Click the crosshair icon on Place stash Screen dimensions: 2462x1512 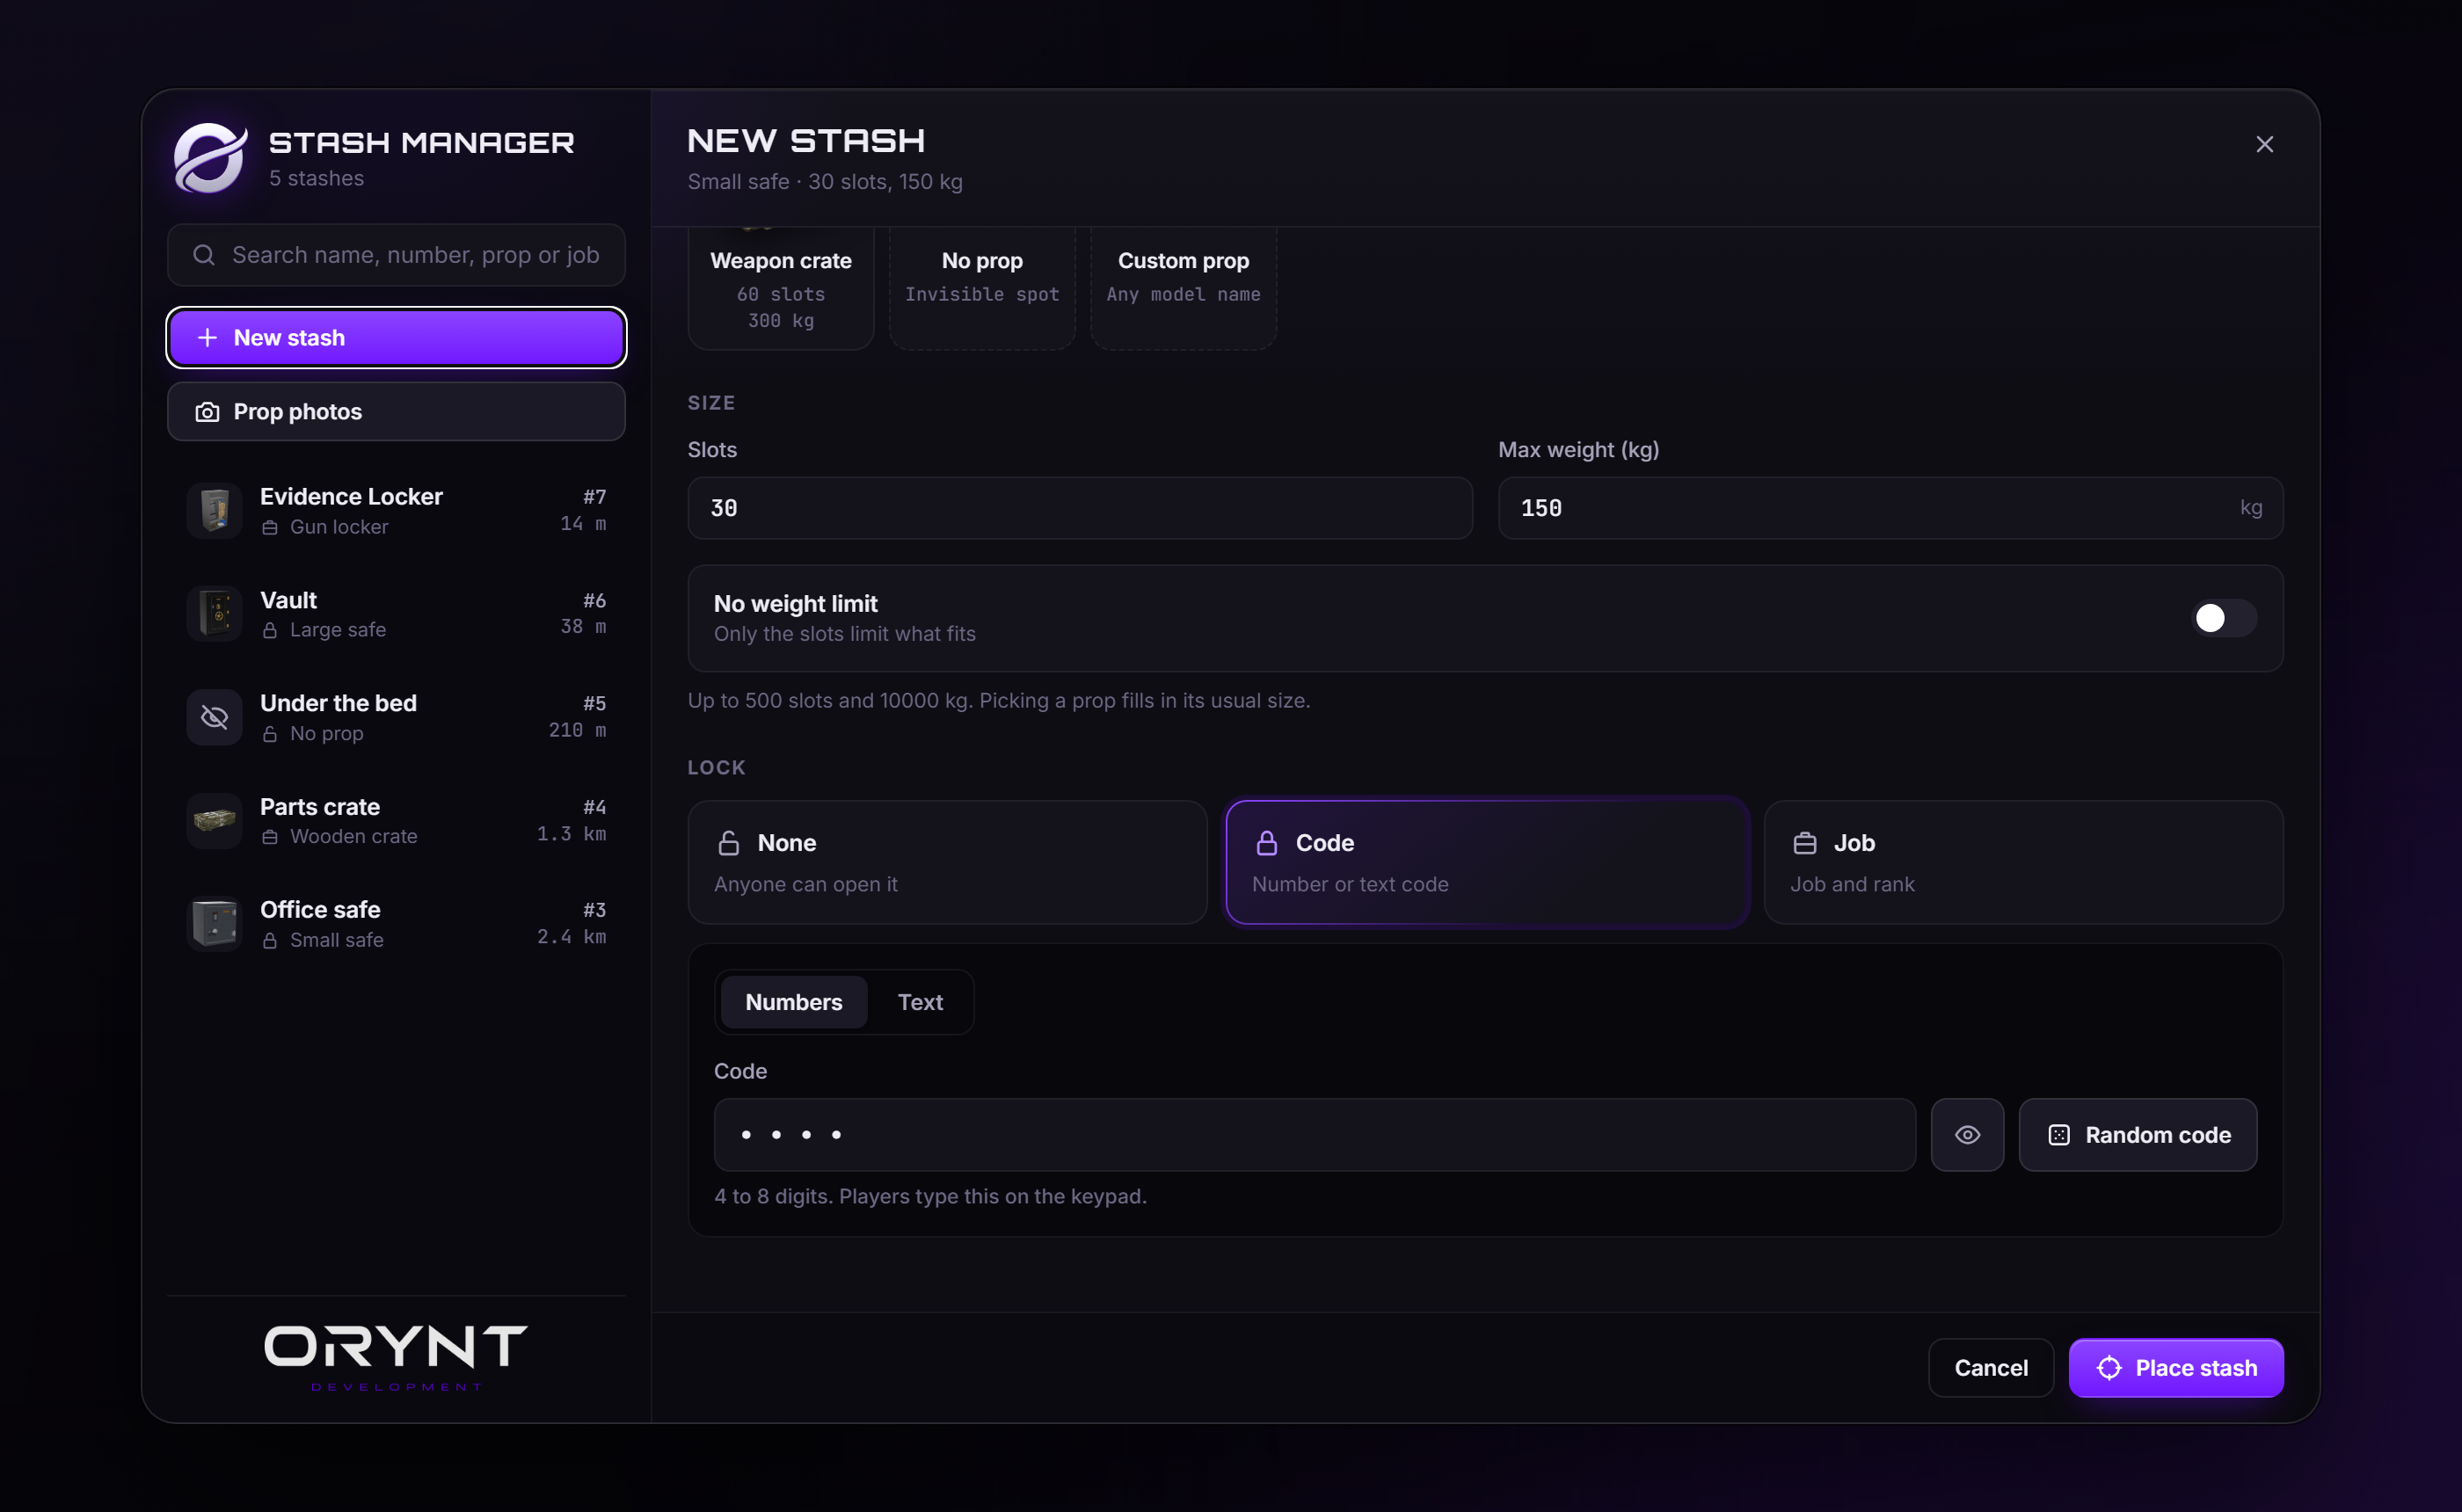coord(2109,1368)
